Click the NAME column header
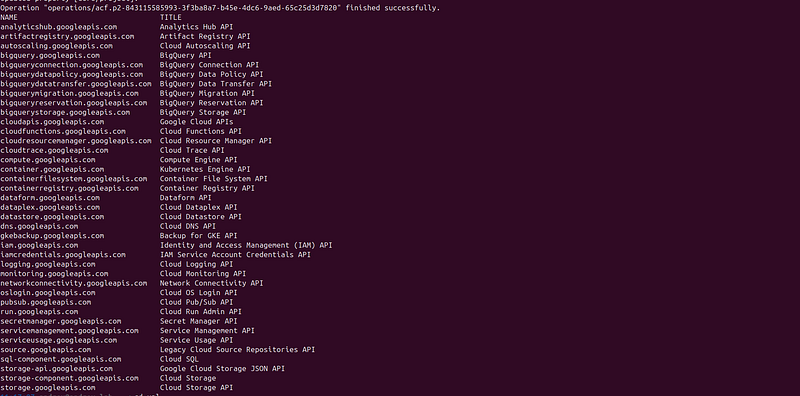Image resolution: width=800 pixels, height=396 pixels. pyautogui.click(x=9, y=17)
